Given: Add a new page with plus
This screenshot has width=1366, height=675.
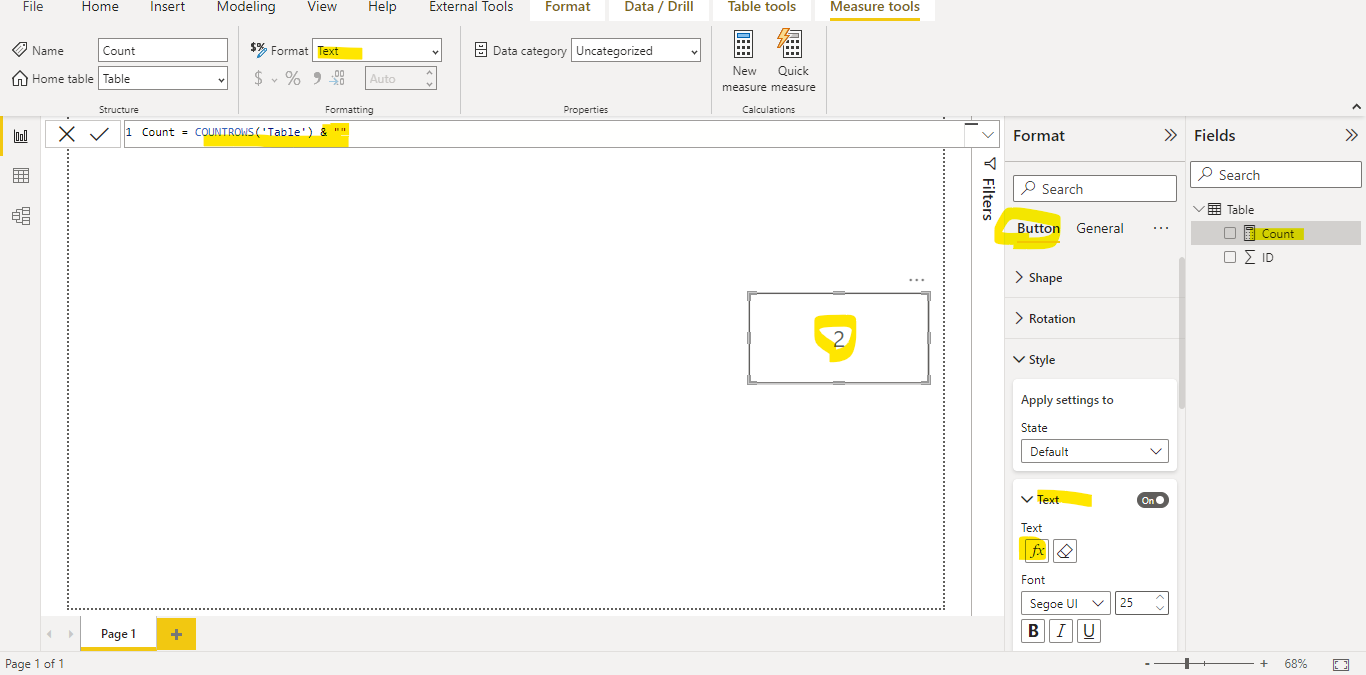Looking at the screenshot, I should click(176, 634).
